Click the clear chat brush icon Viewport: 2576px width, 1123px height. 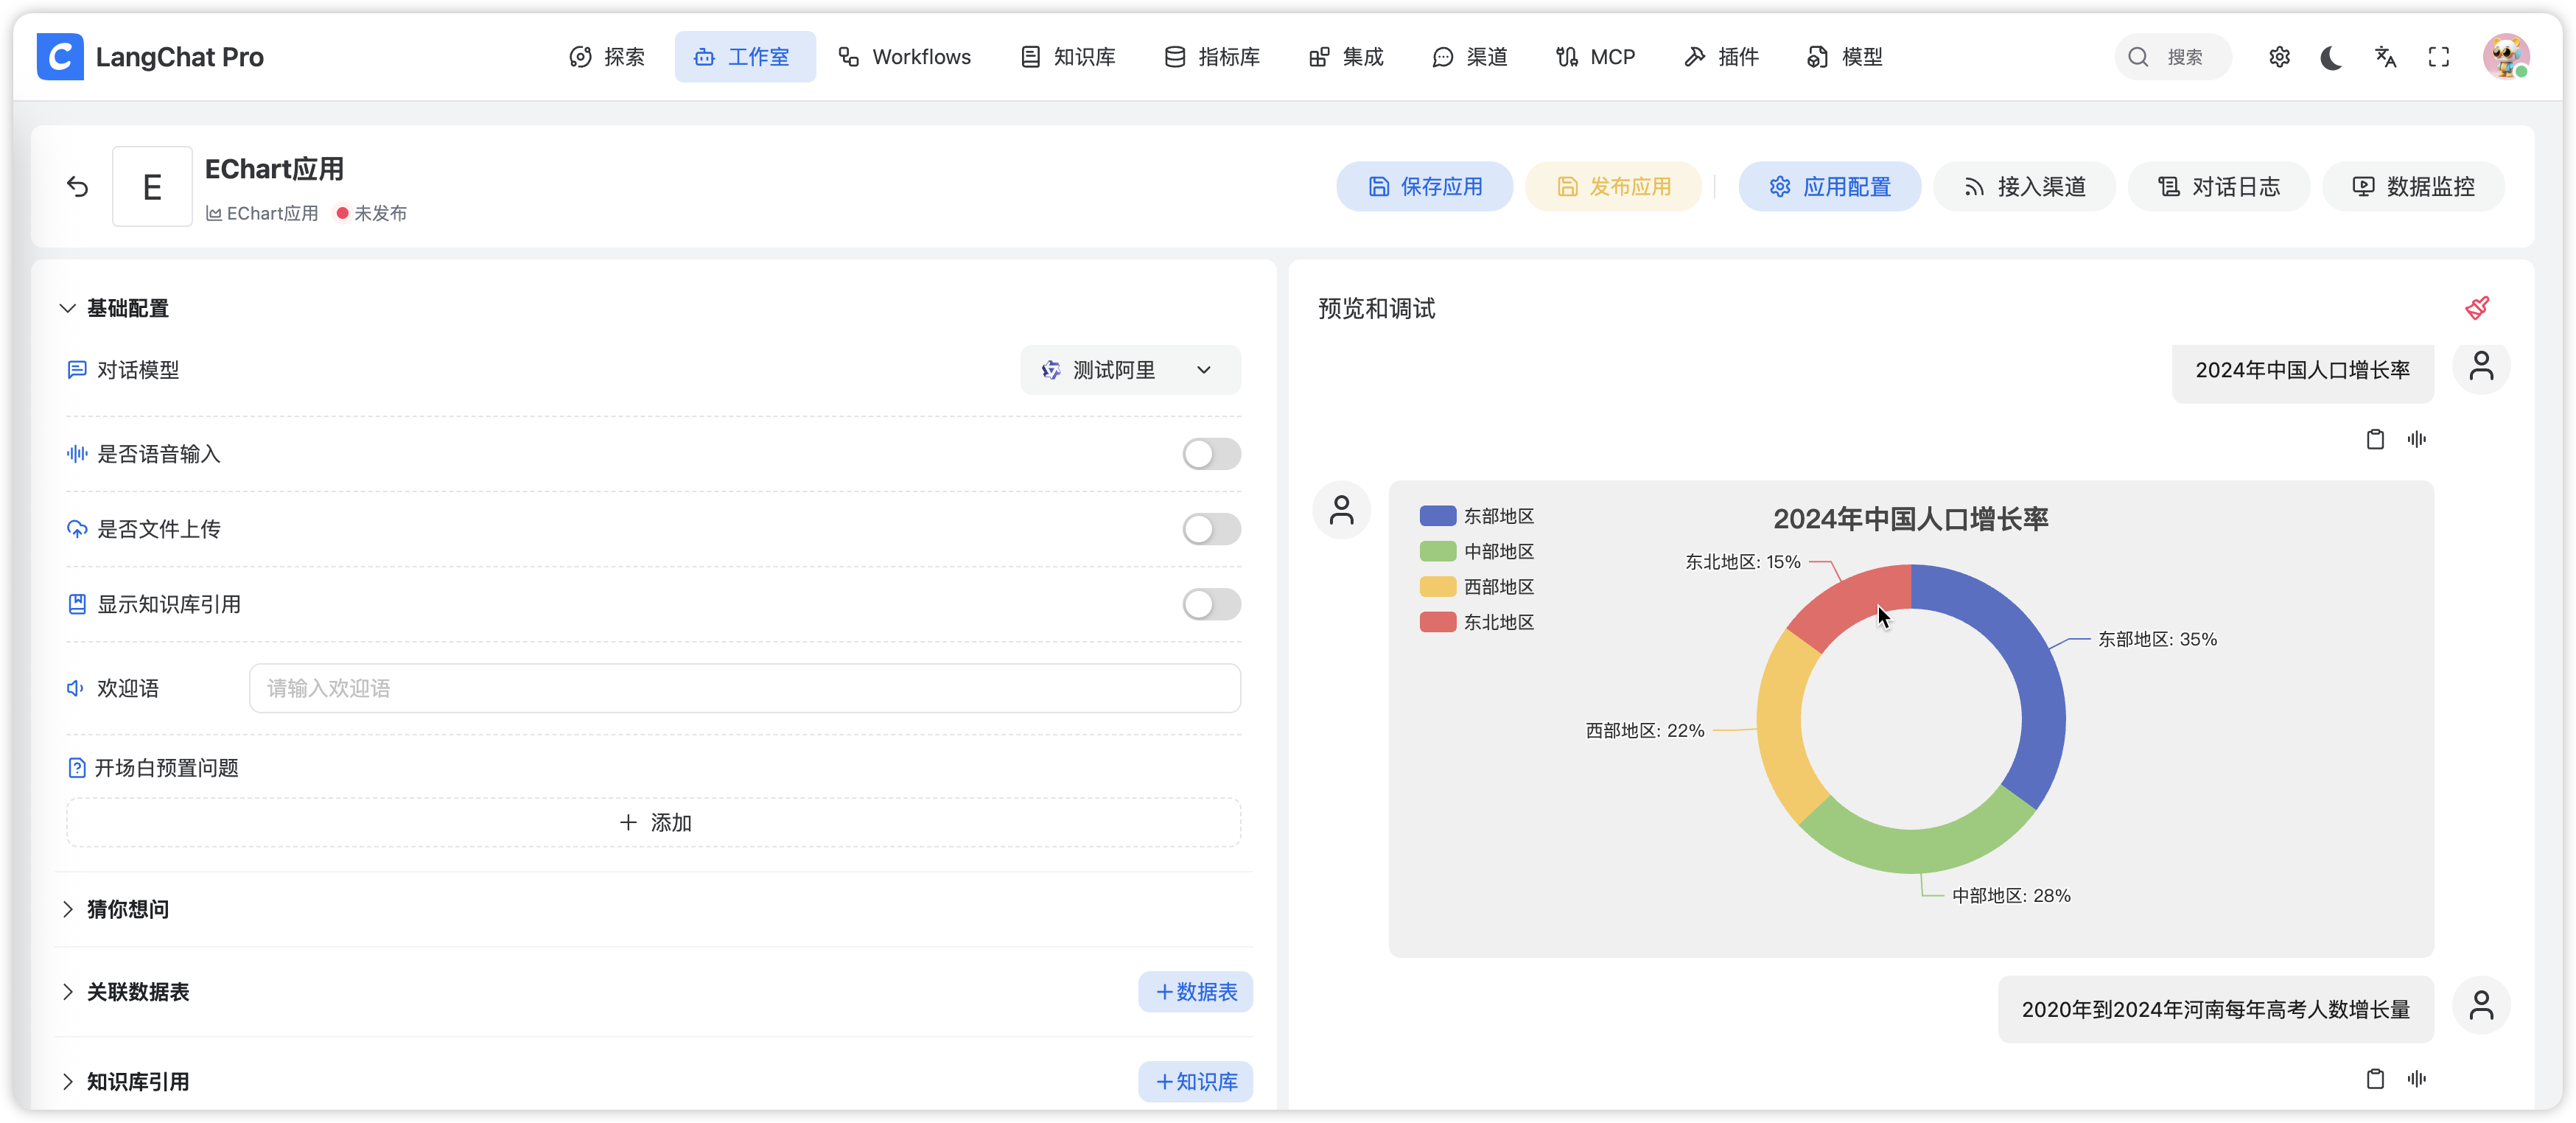2476,308
